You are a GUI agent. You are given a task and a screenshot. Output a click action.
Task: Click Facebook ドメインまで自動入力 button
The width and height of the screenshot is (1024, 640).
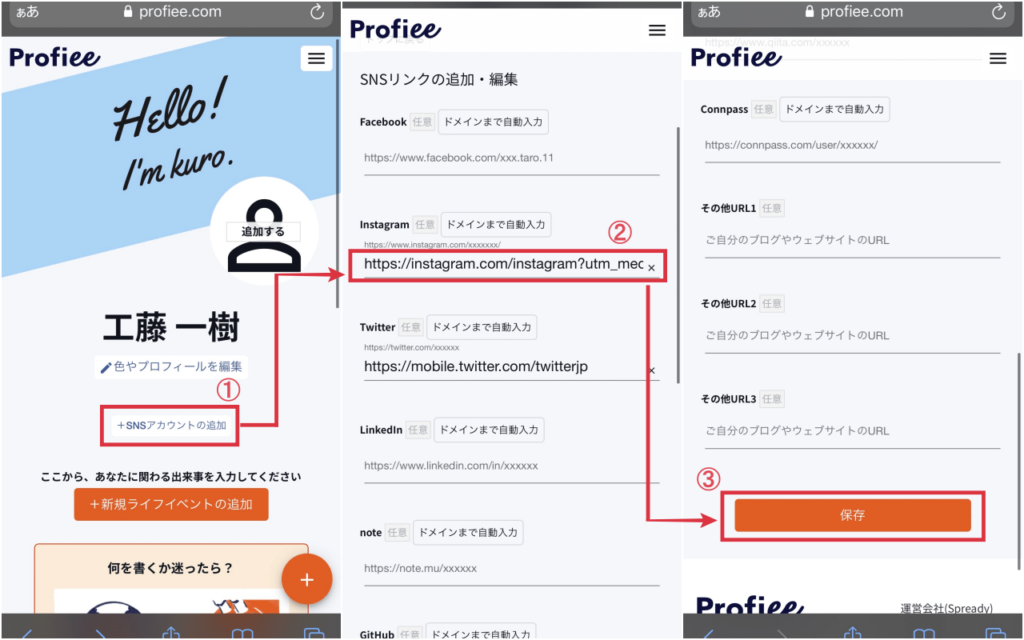[493, 122]
